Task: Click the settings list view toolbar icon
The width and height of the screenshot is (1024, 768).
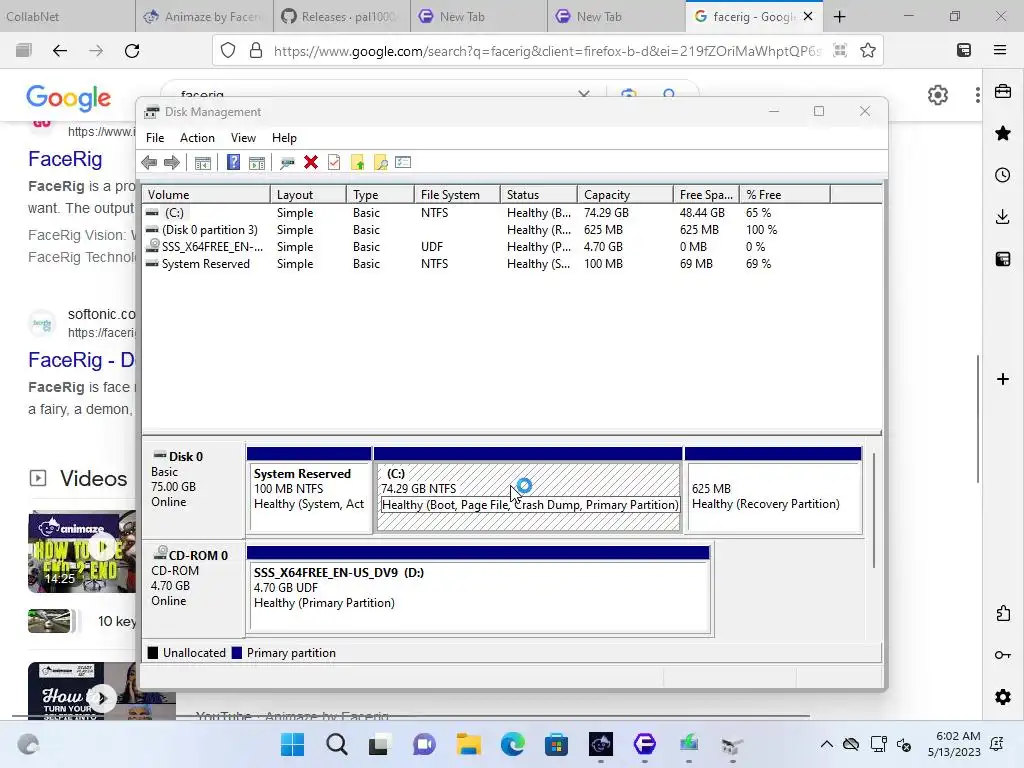Action: tap(403, 162)
